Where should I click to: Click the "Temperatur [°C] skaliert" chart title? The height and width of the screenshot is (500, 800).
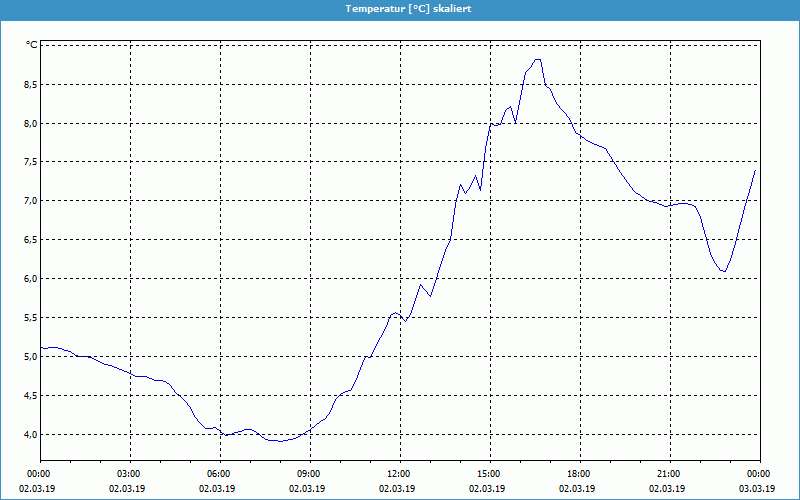(x=400, y=8)
